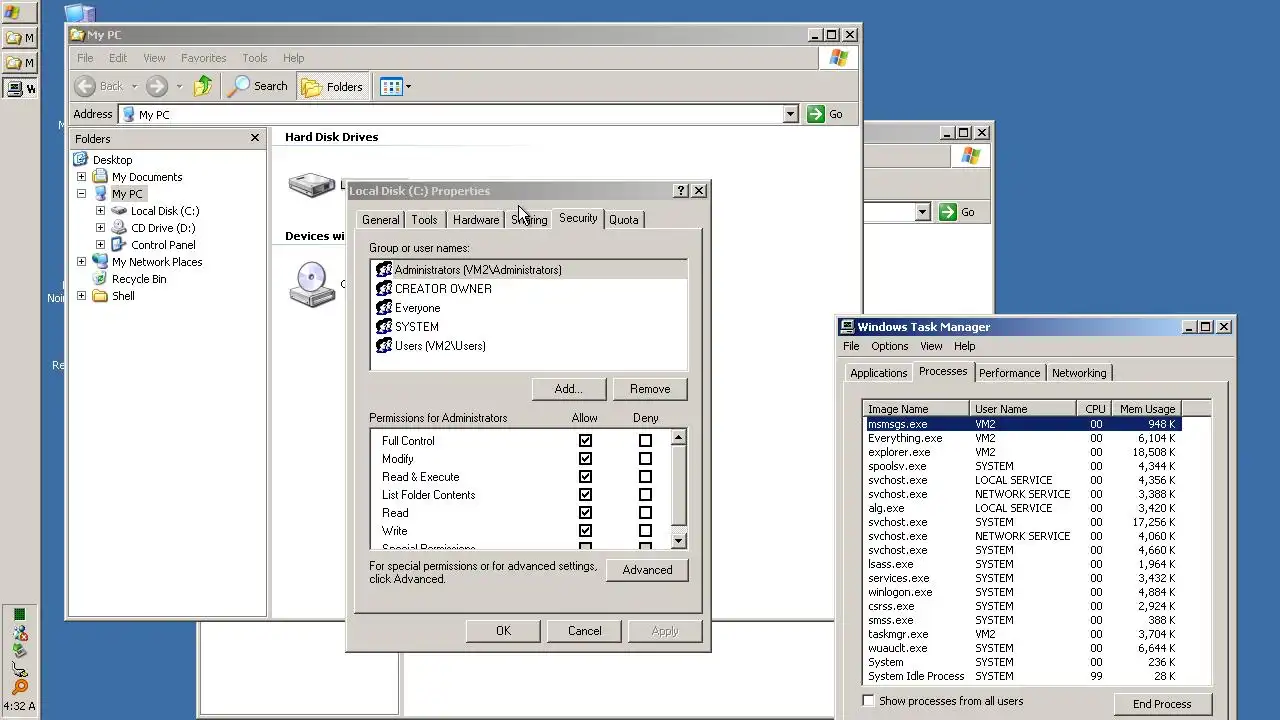Expand Control Panel tree node

(x=100, y=245)
